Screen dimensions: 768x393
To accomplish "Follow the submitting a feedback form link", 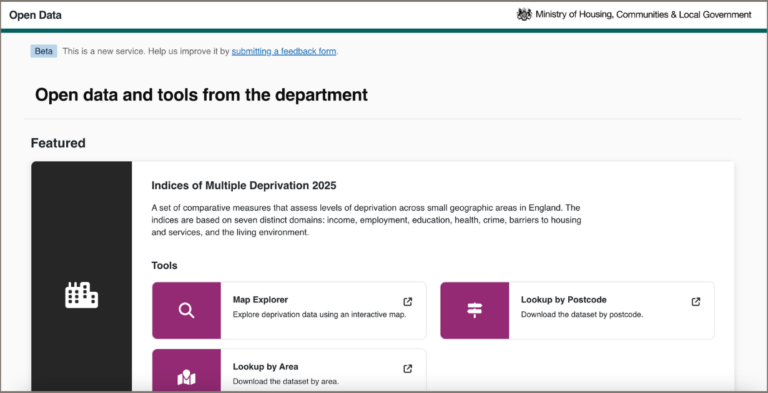I will (x=284, y=51).
